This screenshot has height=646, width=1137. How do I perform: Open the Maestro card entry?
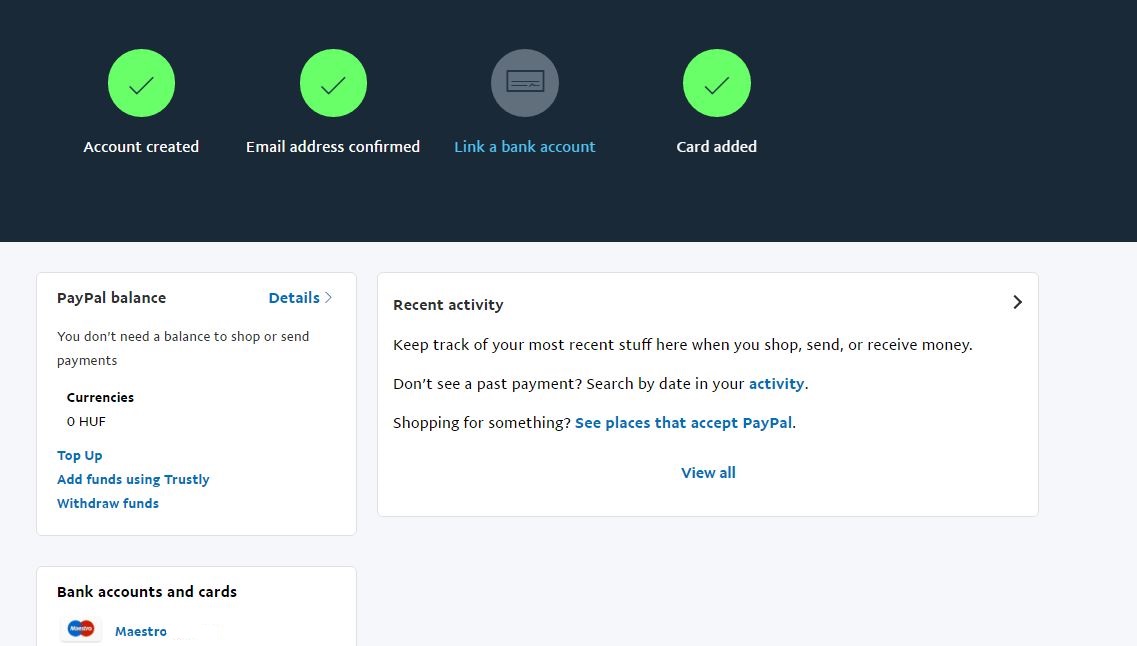(141, 632)
